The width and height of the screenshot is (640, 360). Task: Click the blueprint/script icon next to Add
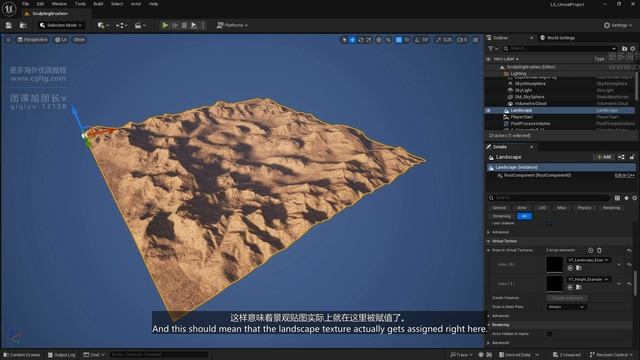[x=621, y=157]
